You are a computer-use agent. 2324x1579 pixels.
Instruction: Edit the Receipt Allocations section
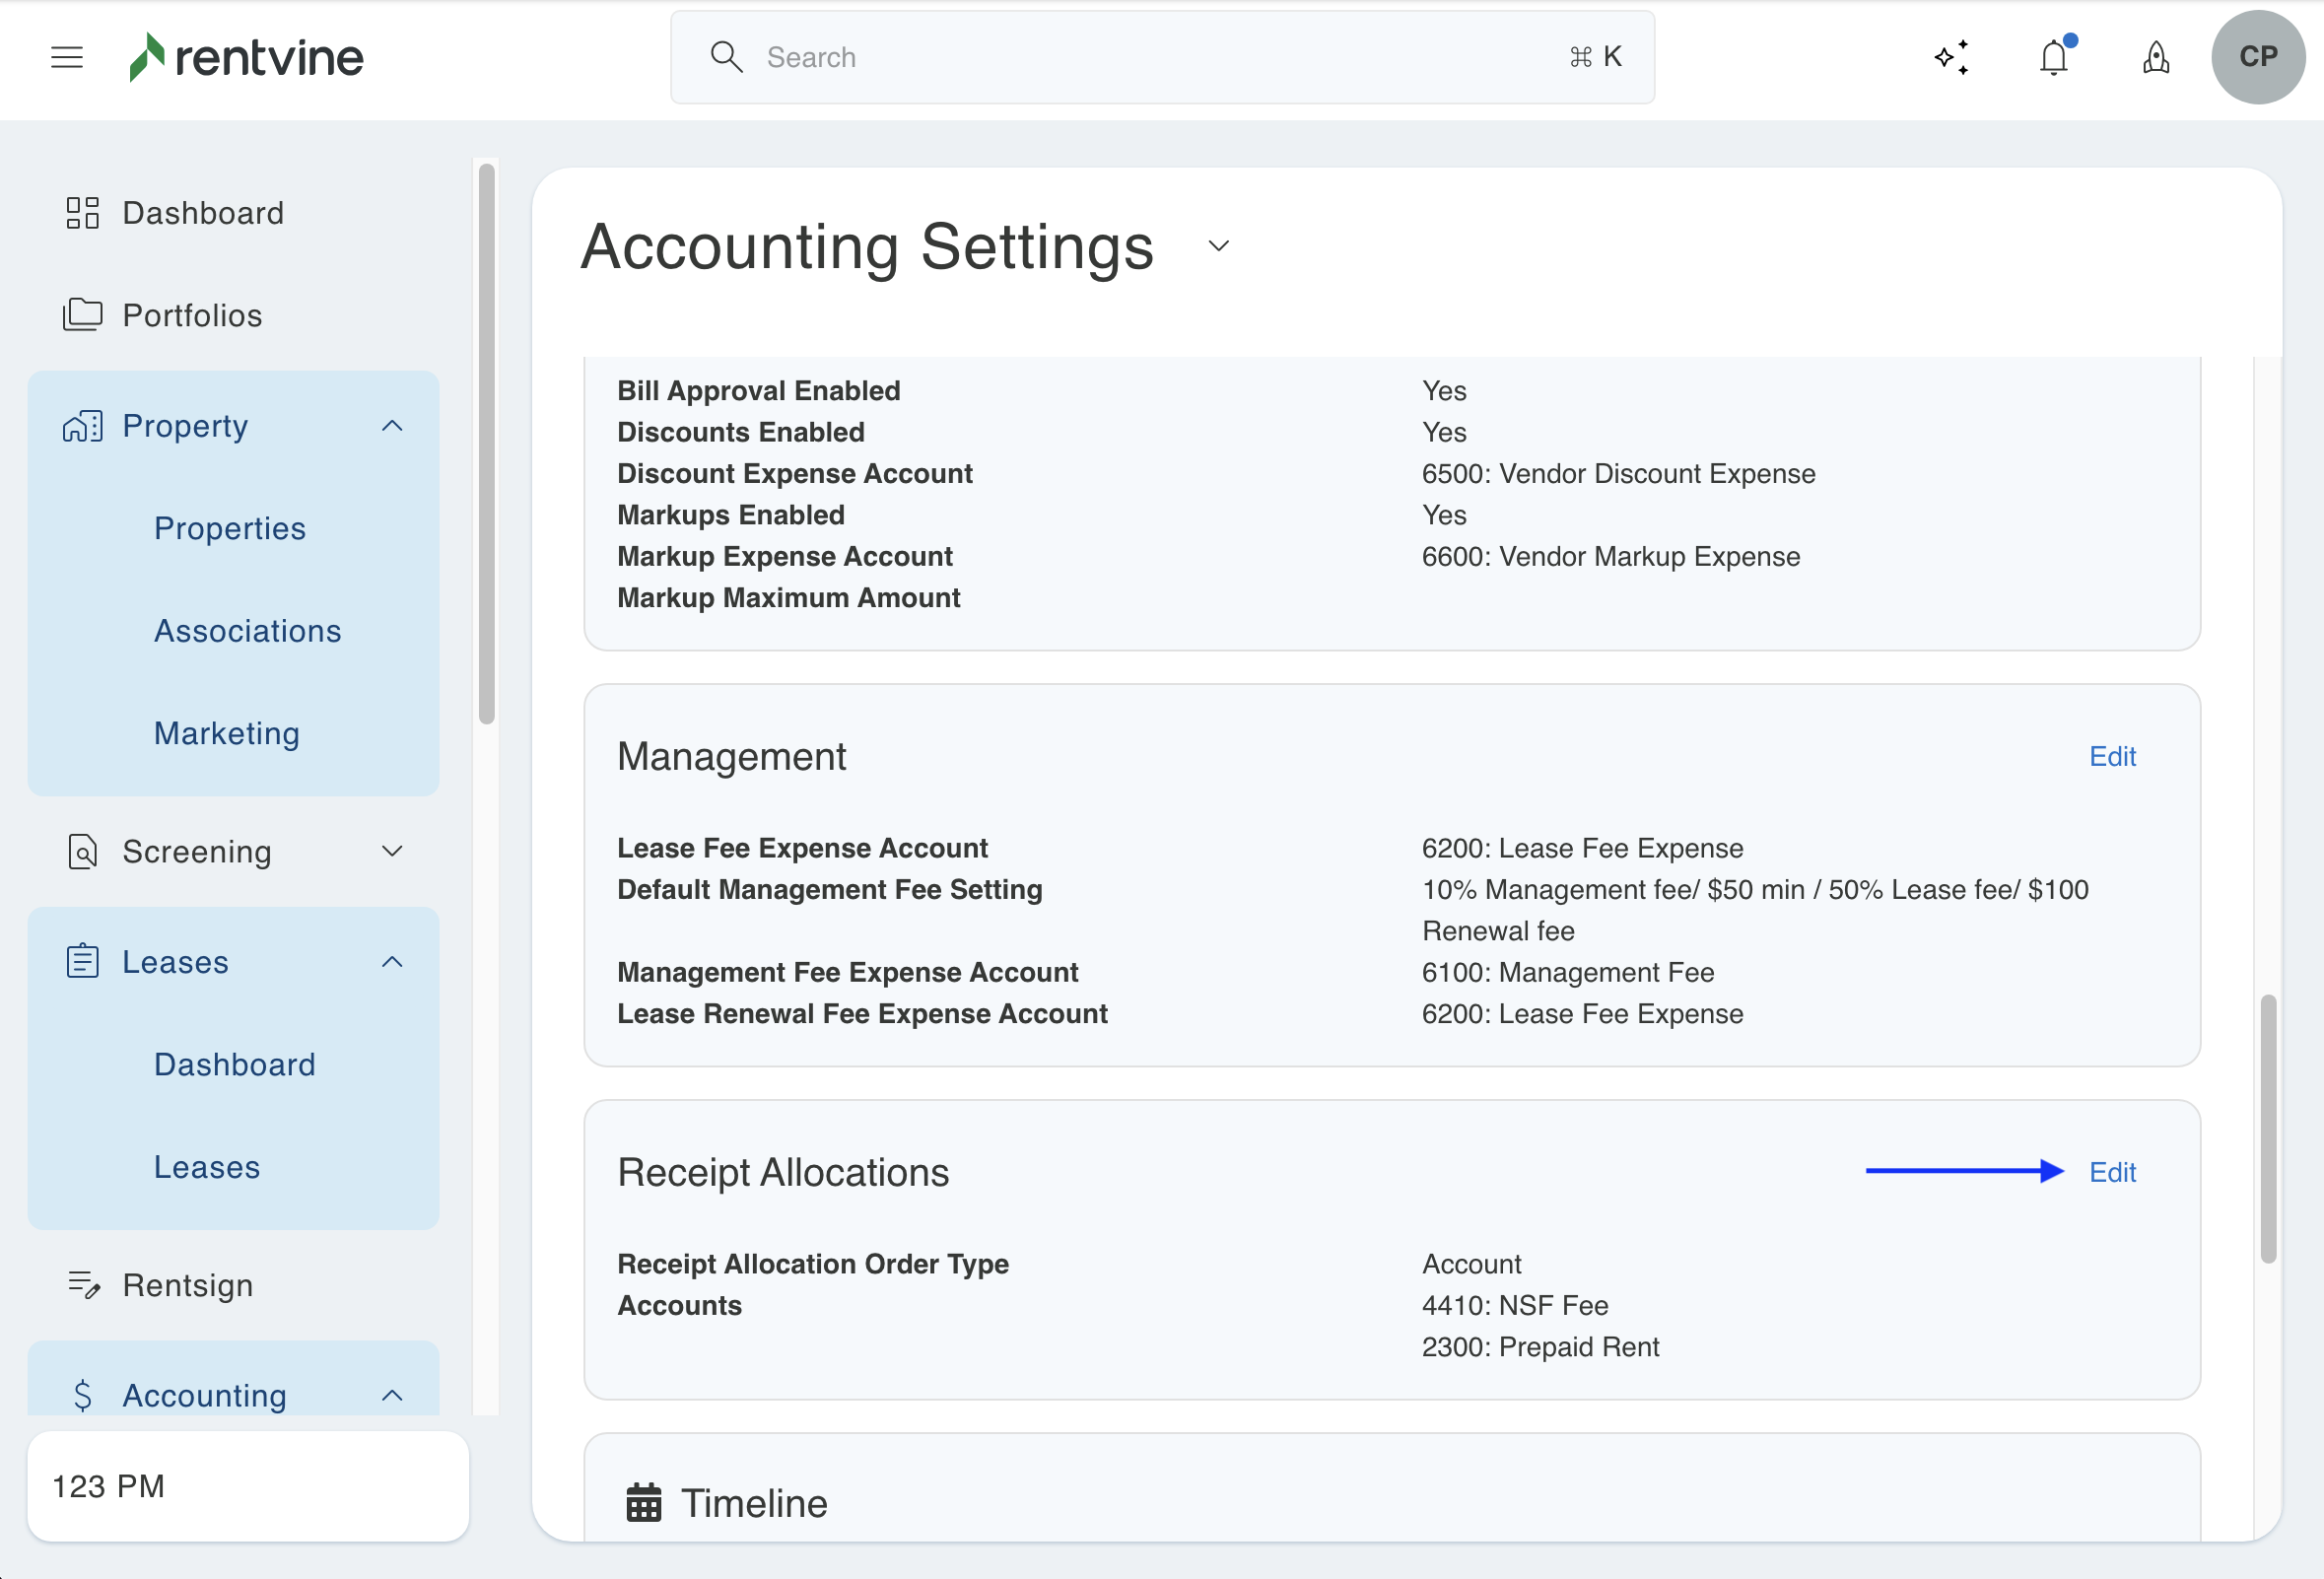click(x=2112, y=1172)
